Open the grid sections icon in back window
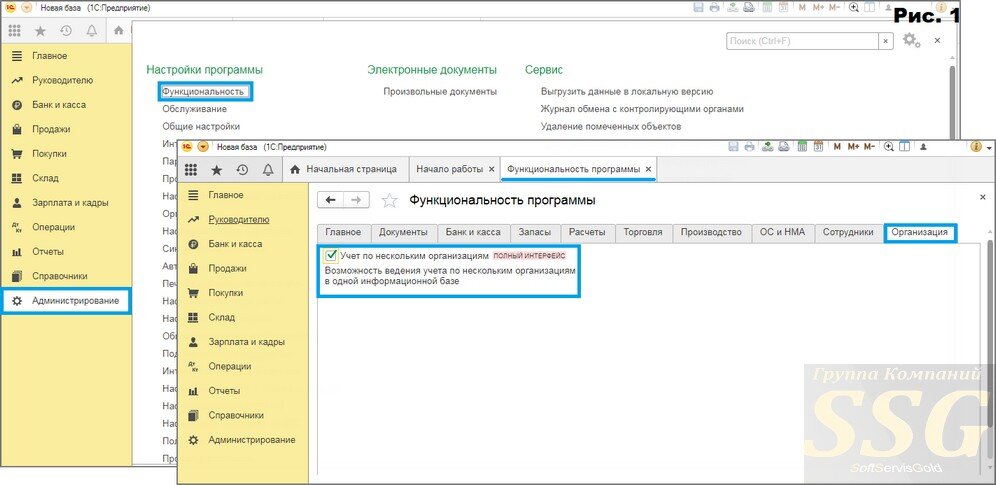 (15, 30)
